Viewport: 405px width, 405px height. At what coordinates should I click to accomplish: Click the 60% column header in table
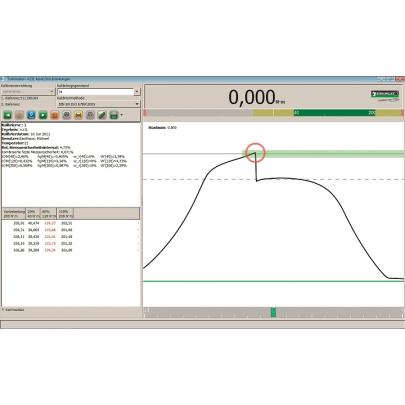coord(49,213)
